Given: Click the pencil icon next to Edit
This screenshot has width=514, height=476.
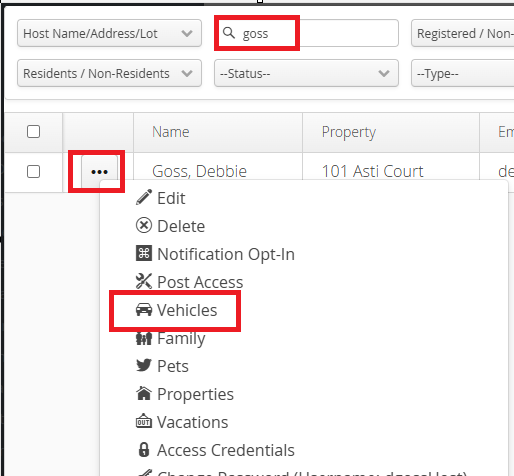Looking at the screenshot, I should pyautogui.click(x=144, y=198).
